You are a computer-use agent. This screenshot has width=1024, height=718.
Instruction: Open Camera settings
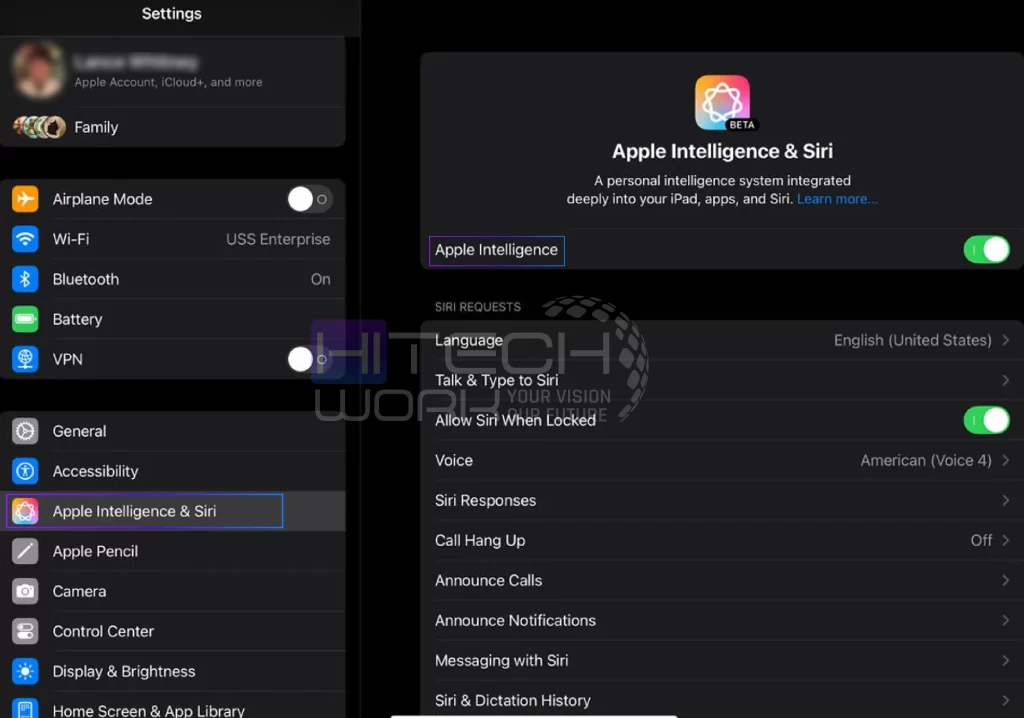point(173,591)
